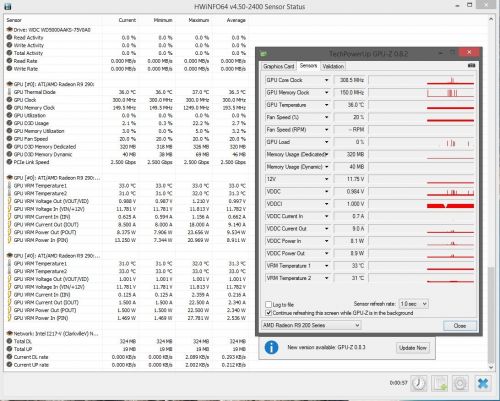Image resolution: width=500 pixels, height=401 pixels.
Task: Open the Fan Speed (RPM) dropdown arrow
Action: pos(326,130)
